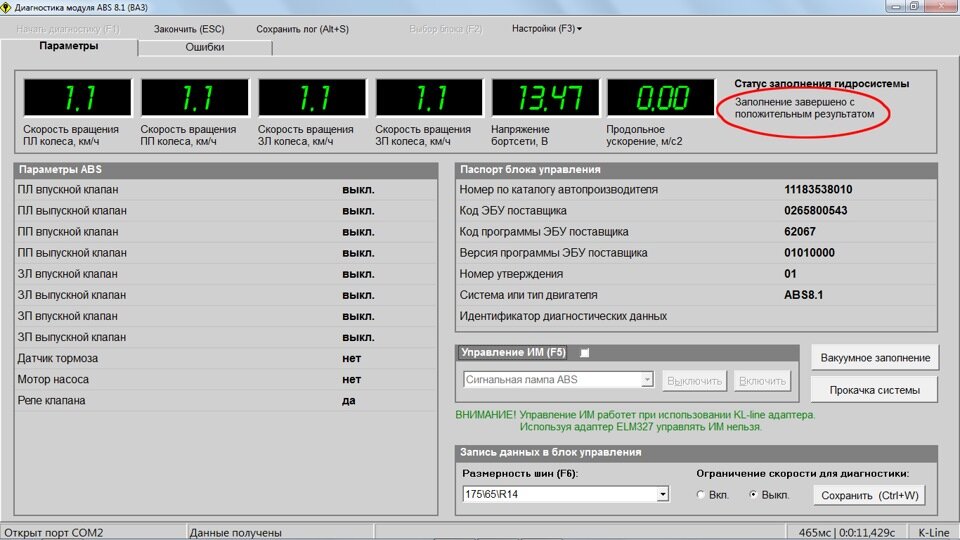Select the Выкл. speed limit radio button
The height and width of the screenshot is (540, 960).
click(x=754, y=495)
